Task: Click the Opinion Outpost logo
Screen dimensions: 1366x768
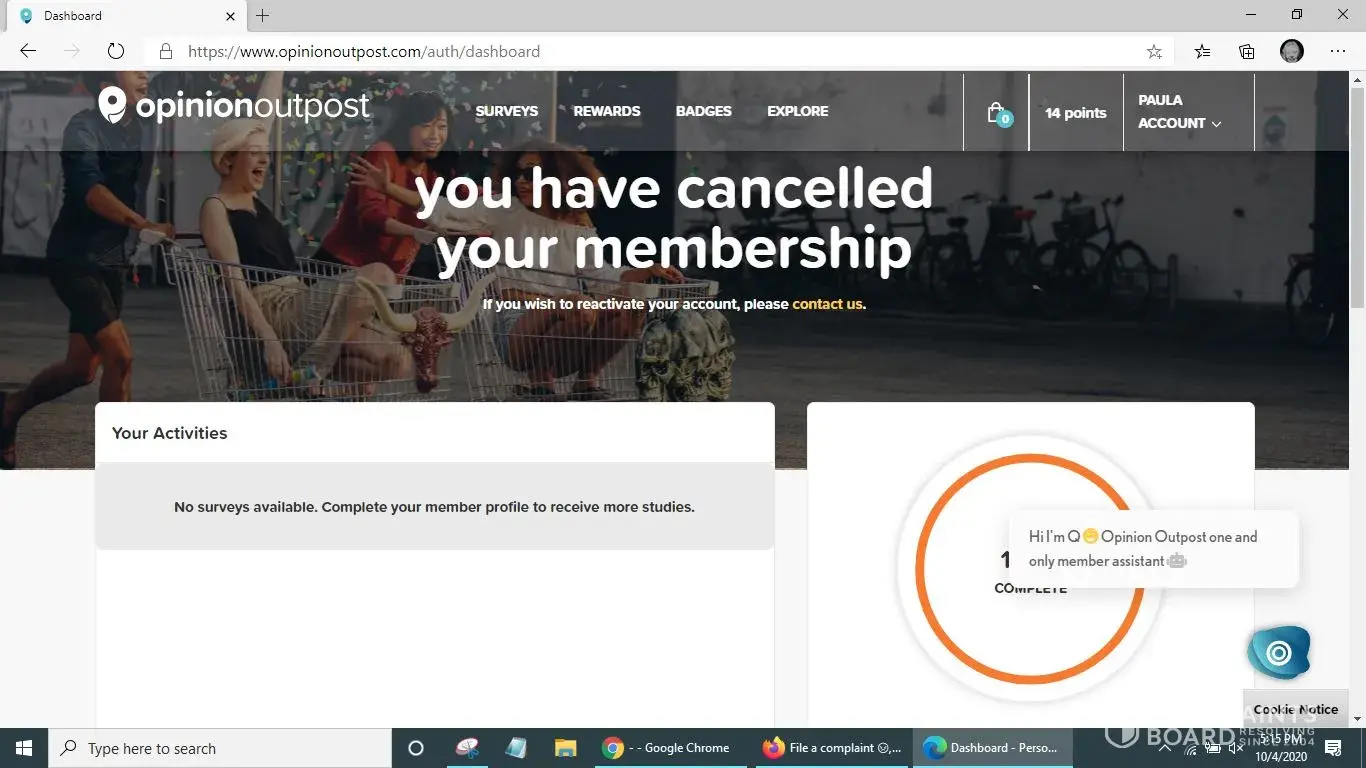Action: point(234,105)
